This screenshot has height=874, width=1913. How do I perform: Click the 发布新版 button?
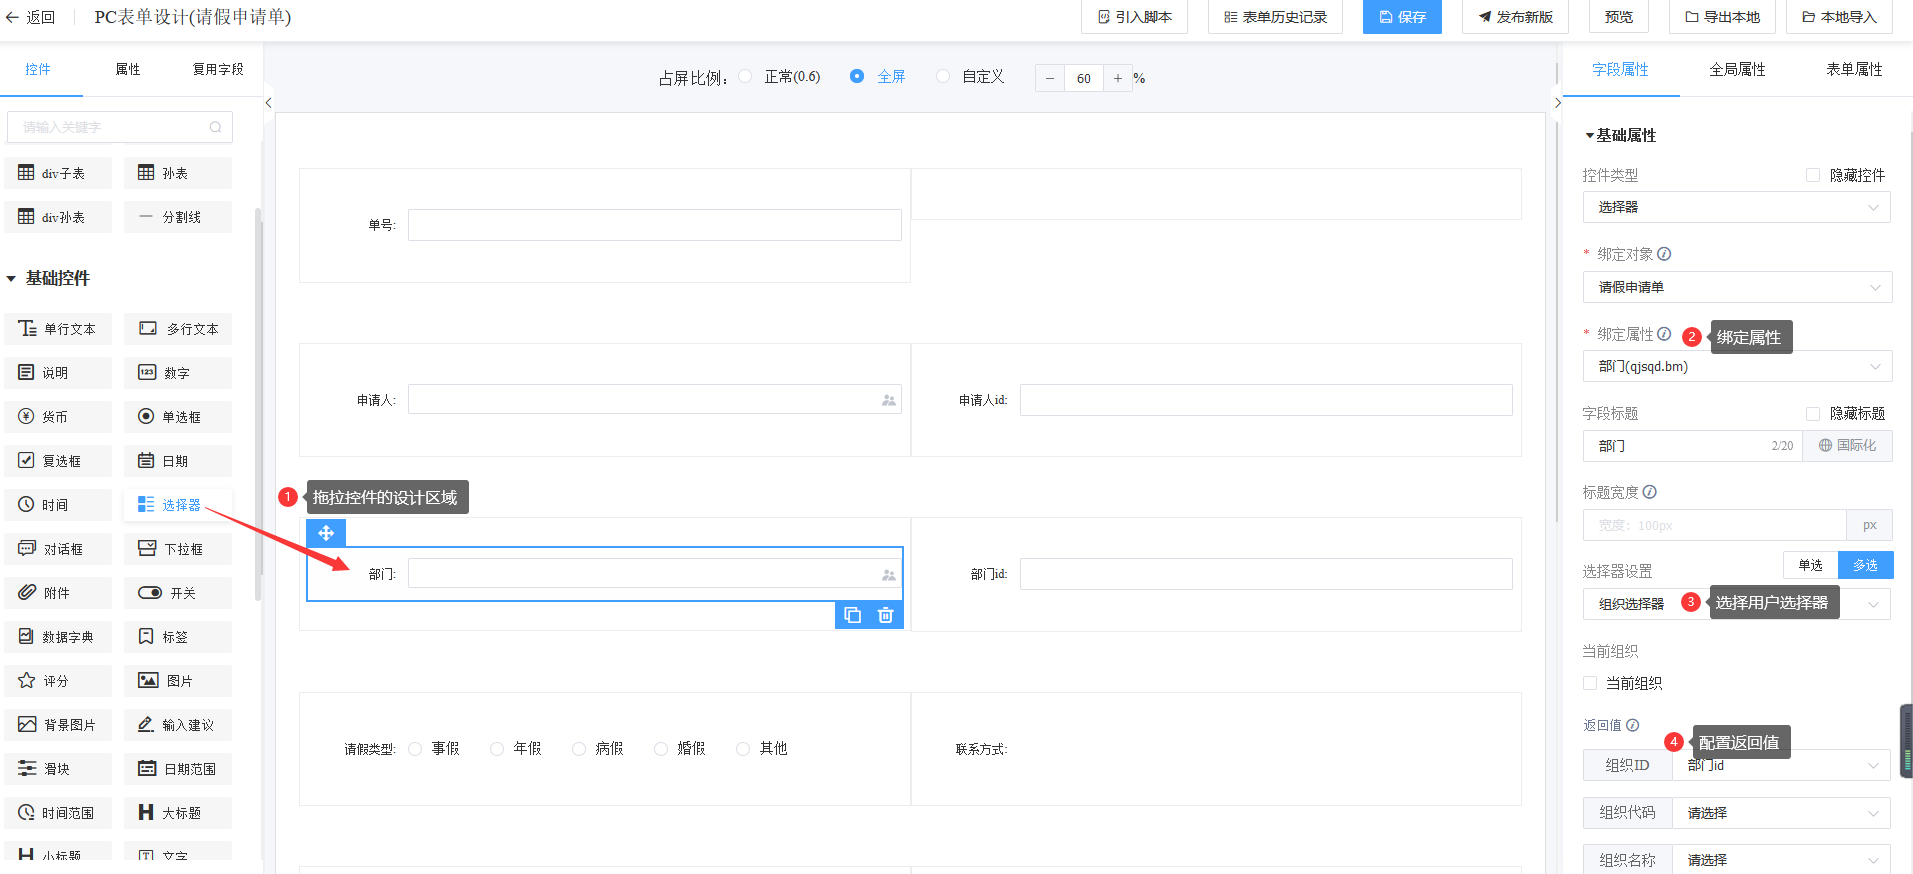click(1515, 17)
